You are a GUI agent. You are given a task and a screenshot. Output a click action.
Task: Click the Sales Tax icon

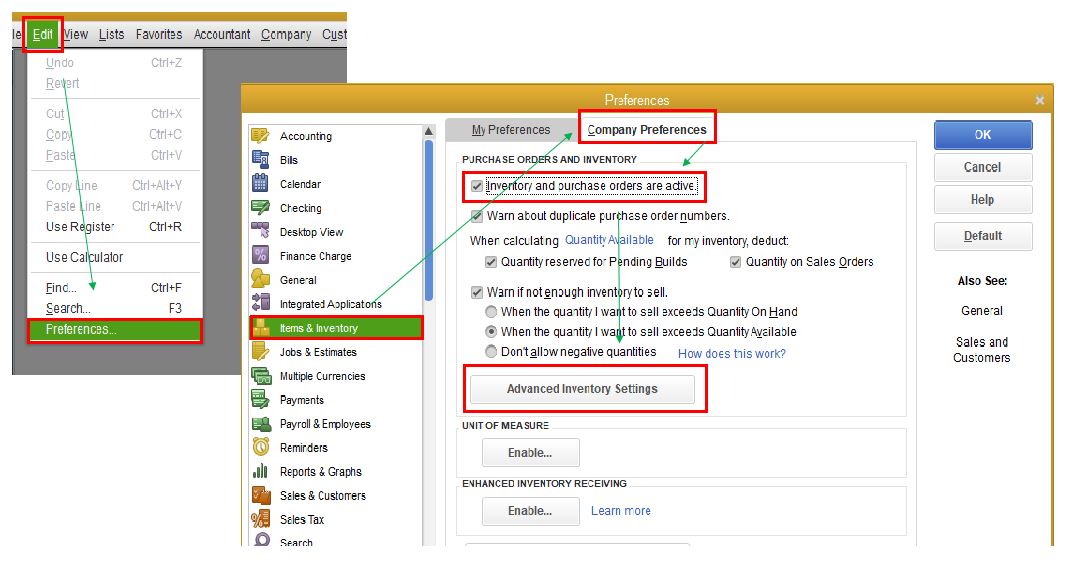(x=261, y=519)
